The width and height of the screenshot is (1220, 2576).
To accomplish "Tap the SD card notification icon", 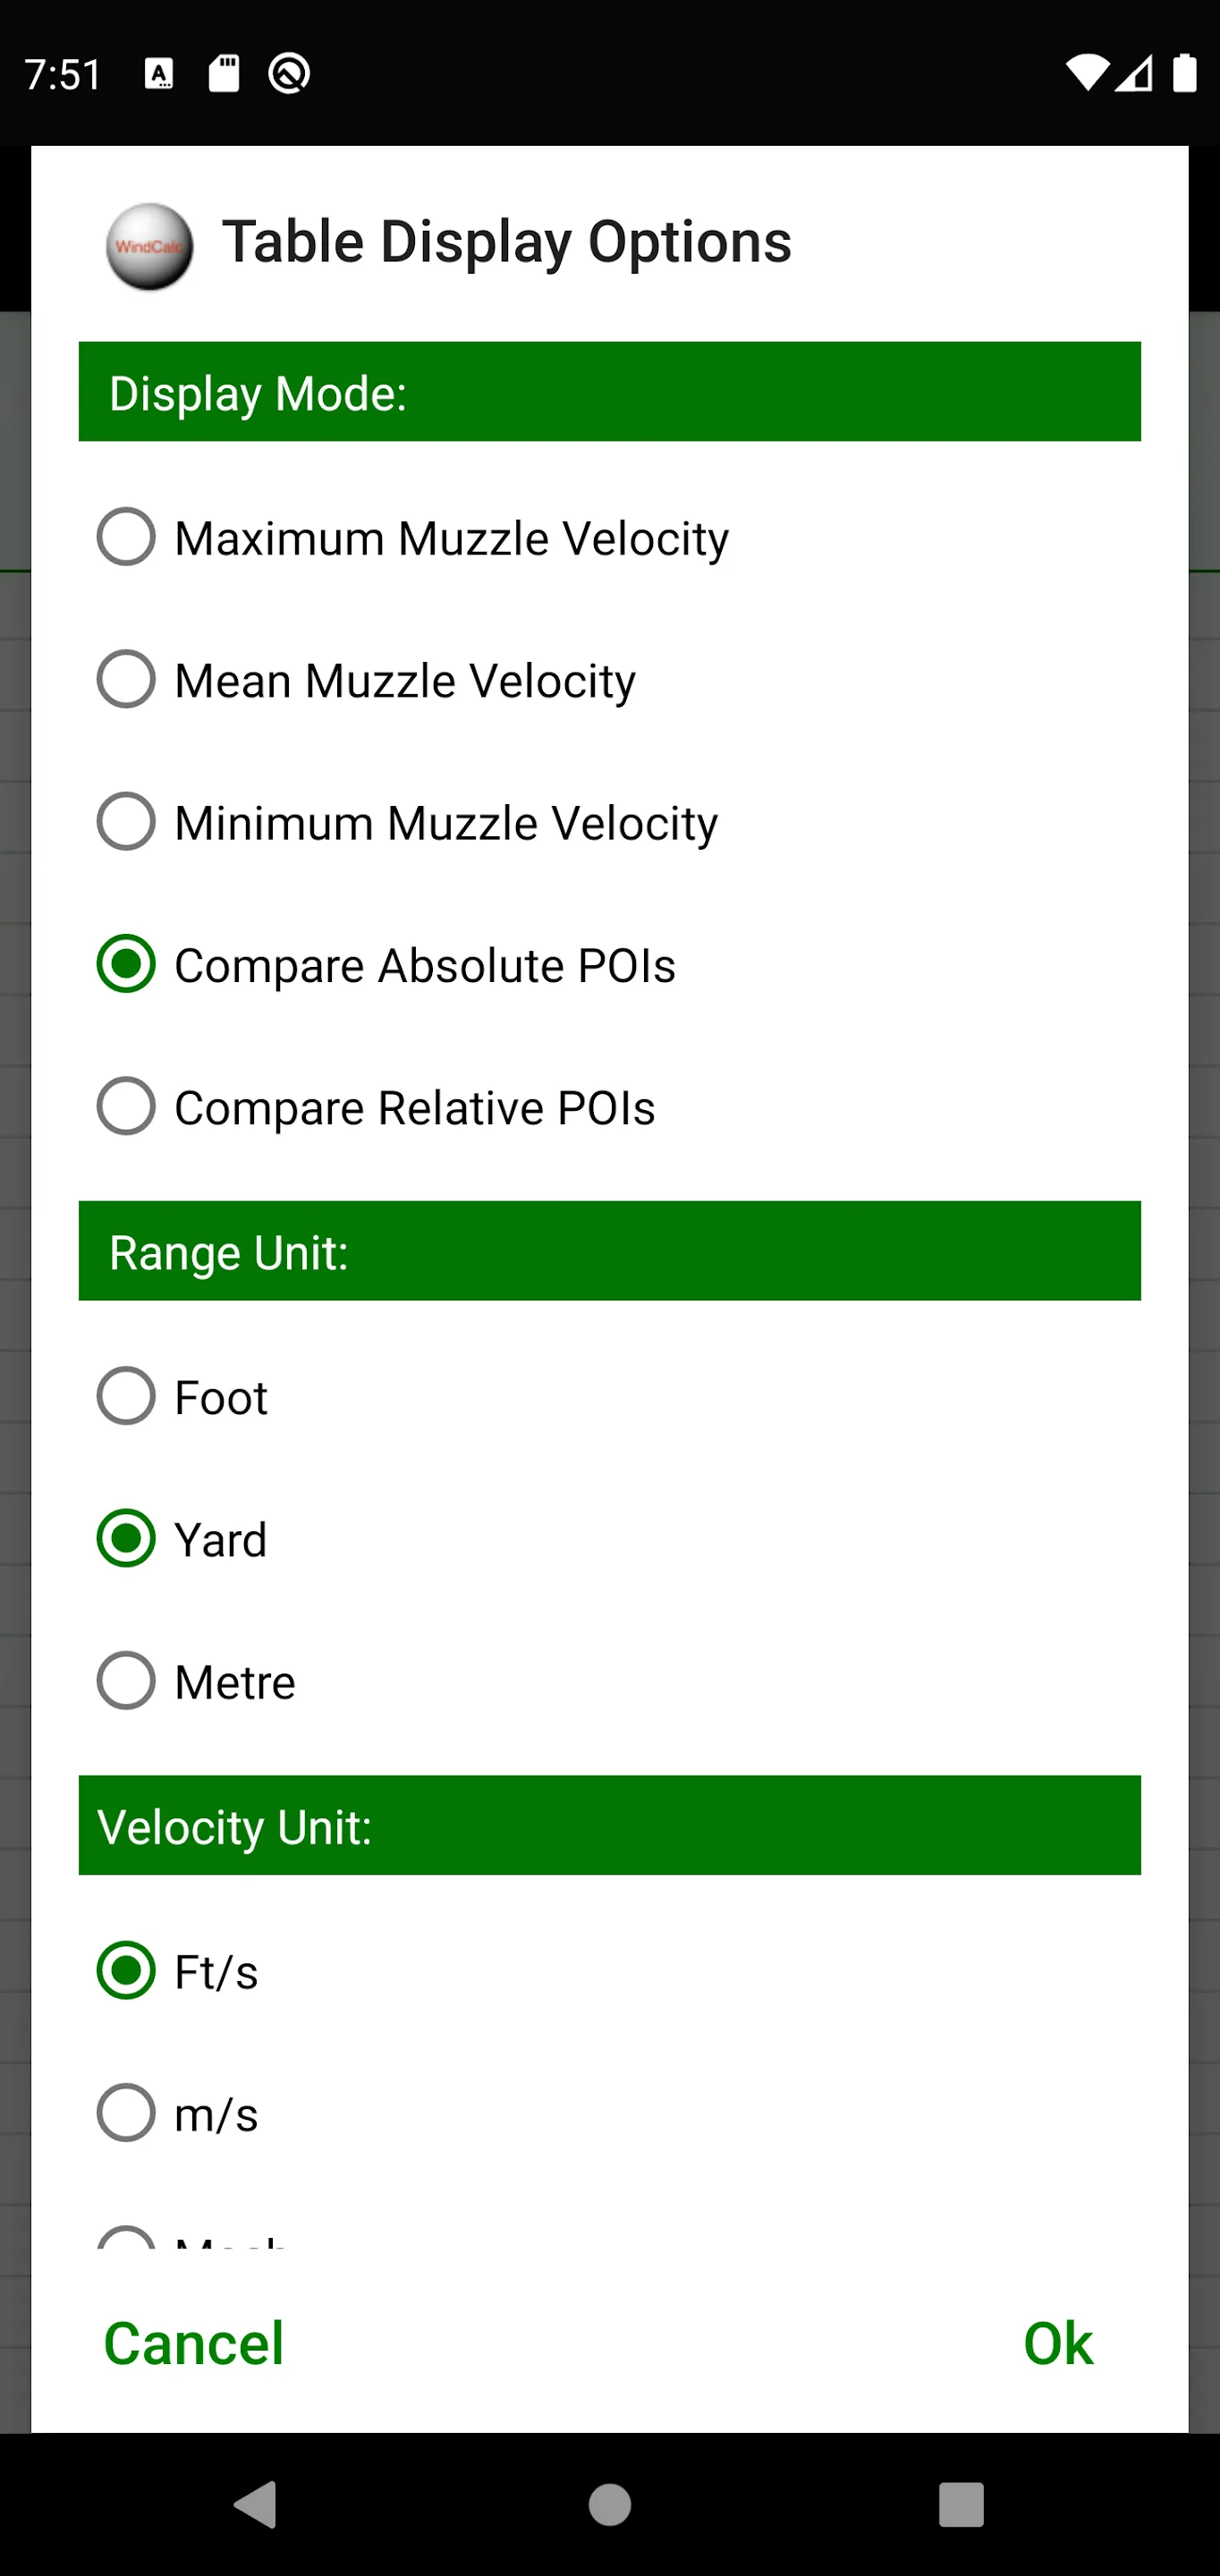I will [x=224, y=73].
